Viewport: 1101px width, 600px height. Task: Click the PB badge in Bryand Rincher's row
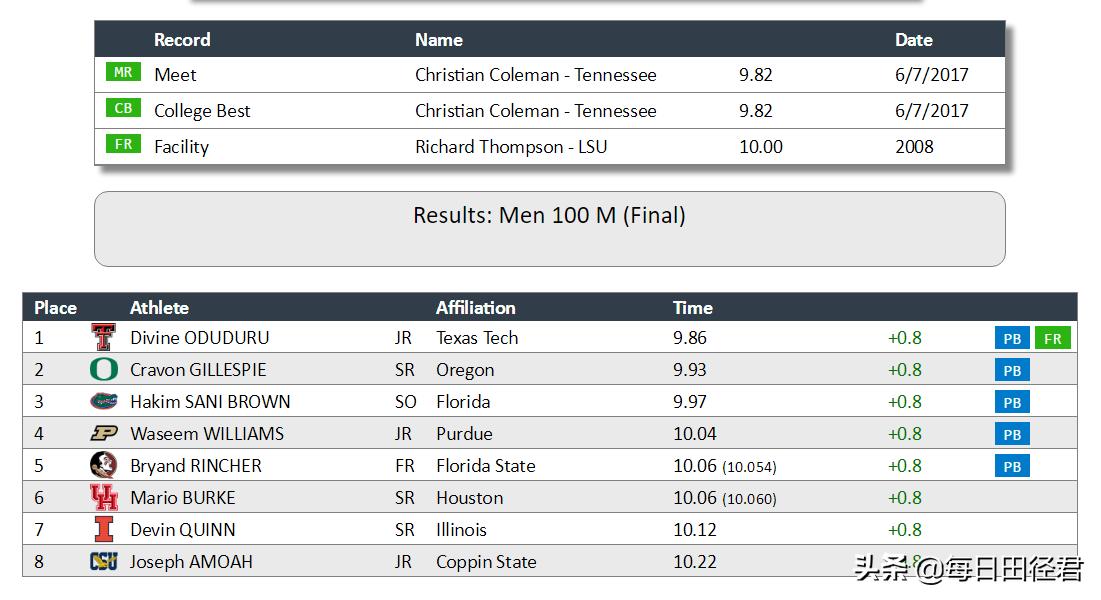(x=1012, y=467)
